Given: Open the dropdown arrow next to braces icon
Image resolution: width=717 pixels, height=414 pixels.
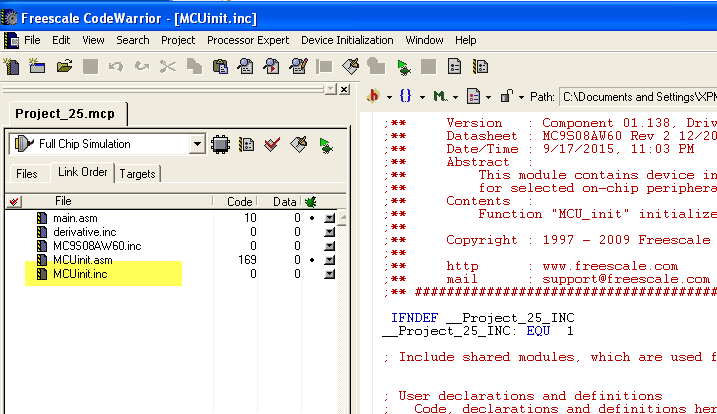Looking at the screenshot, I should click(x=422, y=97).
